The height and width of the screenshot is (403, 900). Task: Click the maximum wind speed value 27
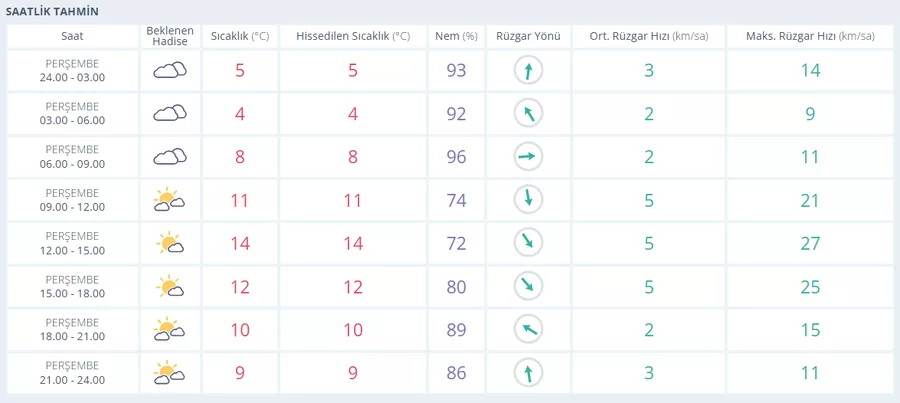(809, 243)
